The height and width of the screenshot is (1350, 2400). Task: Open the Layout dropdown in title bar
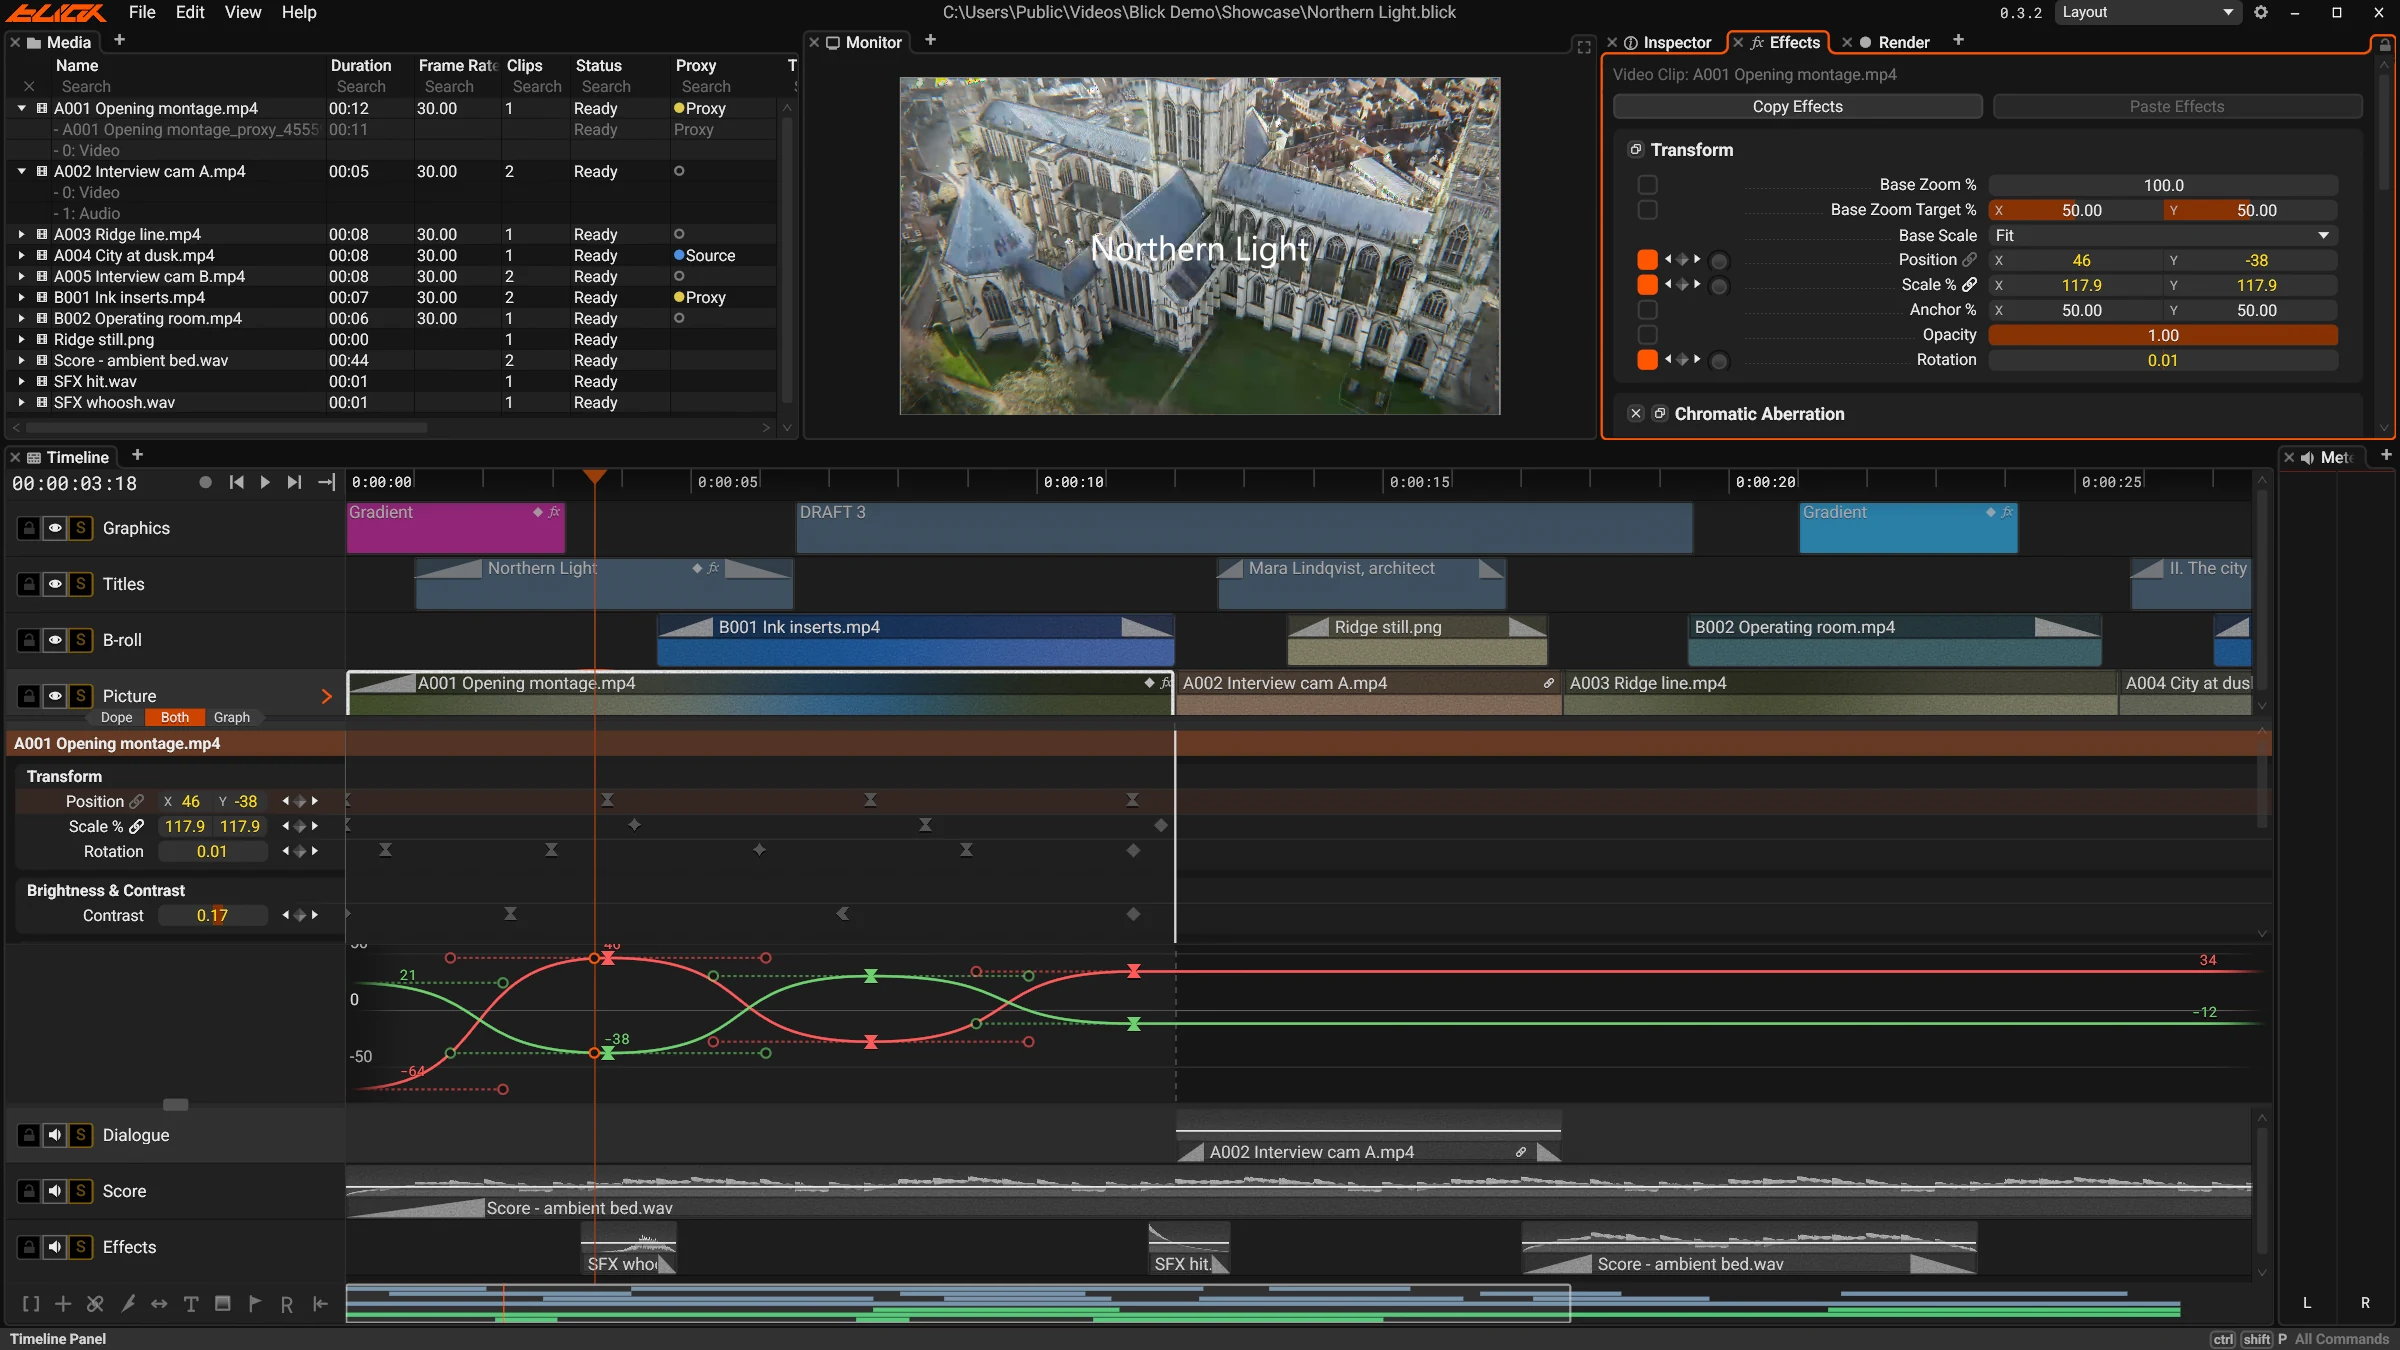(x=2146, y=12)
